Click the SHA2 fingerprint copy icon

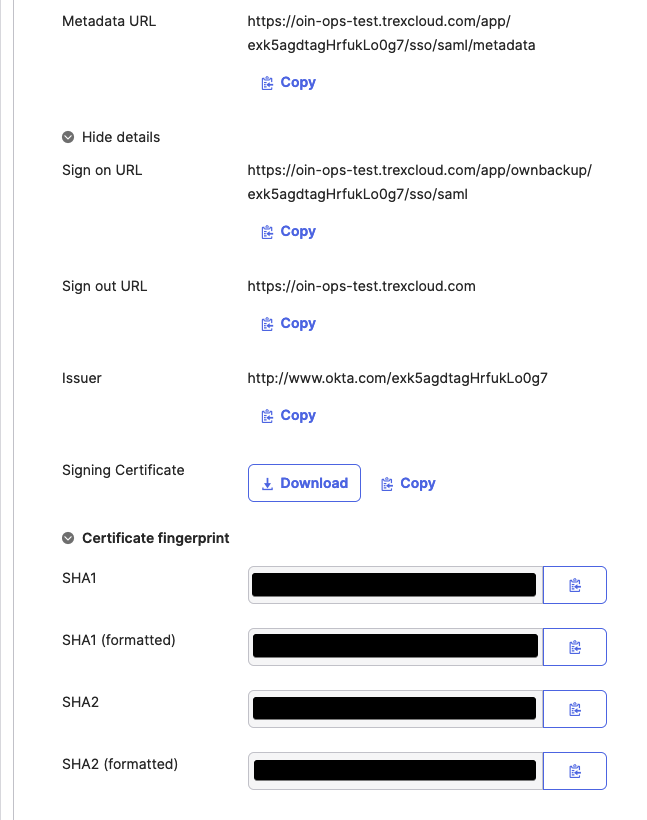coord(574,709)
